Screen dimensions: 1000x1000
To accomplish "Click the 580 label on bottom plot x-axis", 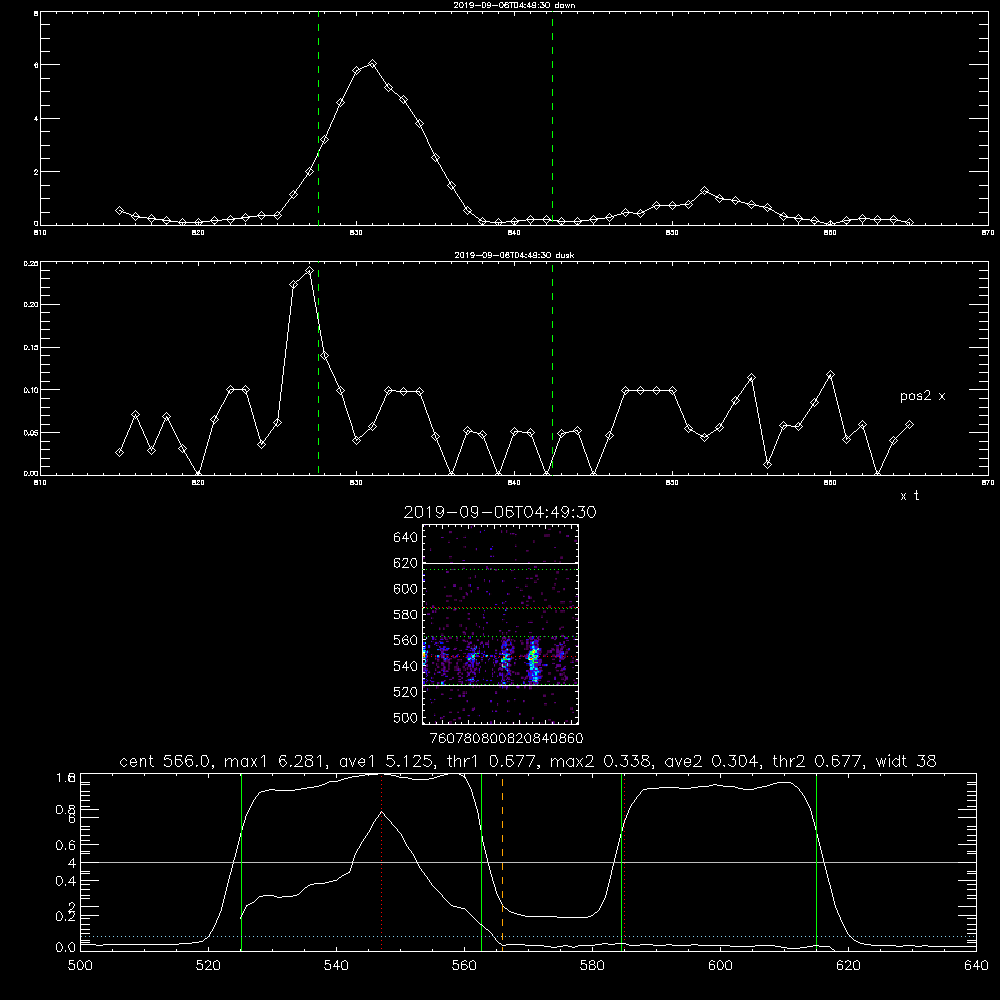I will [x=592, y=966].
